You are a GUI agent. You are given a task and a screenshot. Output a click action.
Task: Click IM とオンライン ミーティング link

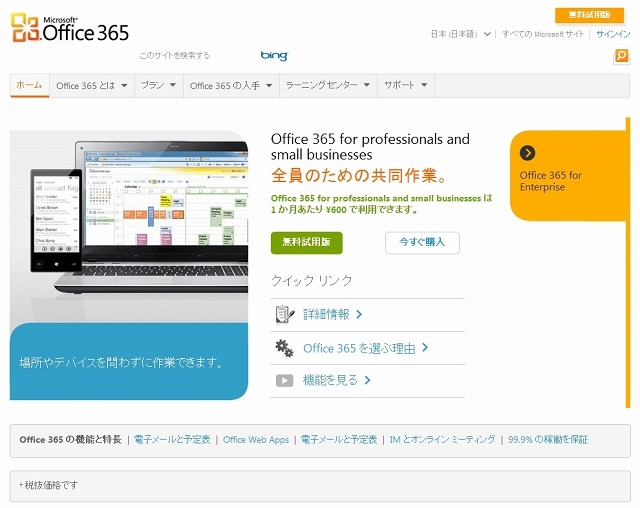[x=442, y=439]
